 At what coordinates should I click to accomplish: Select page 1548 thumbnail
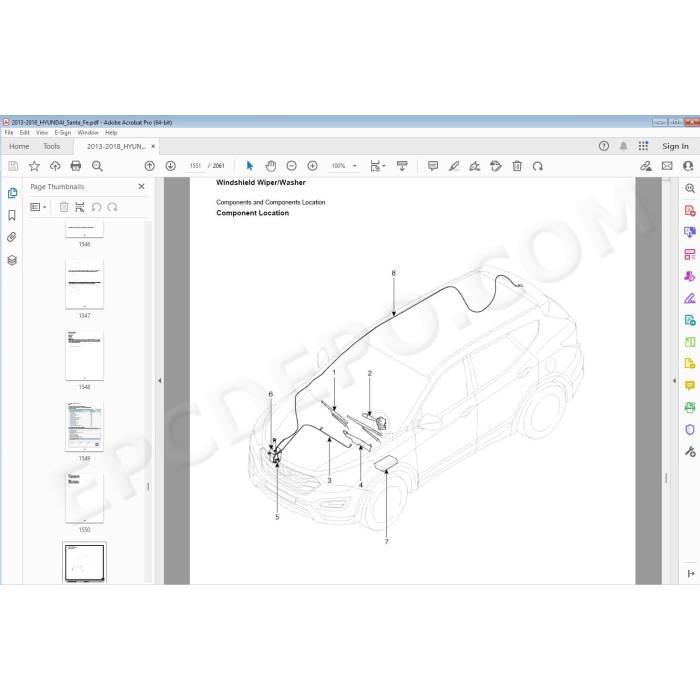pos(84,355)
